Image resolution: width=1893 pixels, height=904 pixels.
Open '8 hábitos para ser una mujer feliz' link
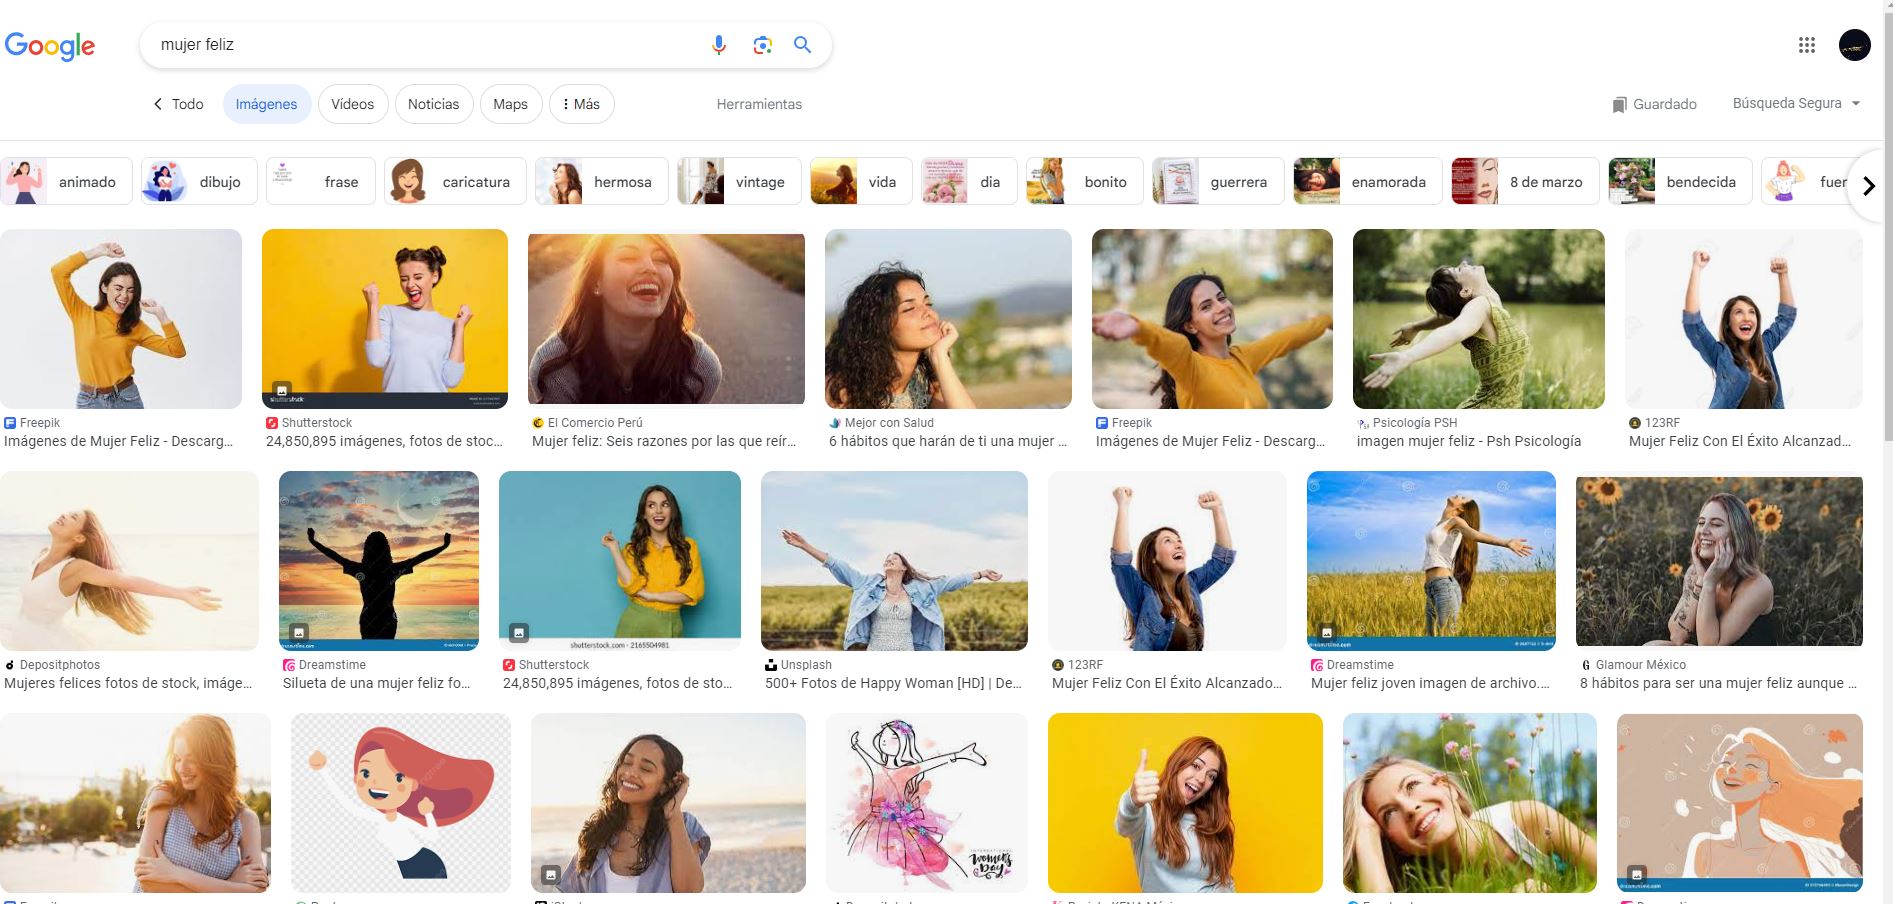(1718, 683)
